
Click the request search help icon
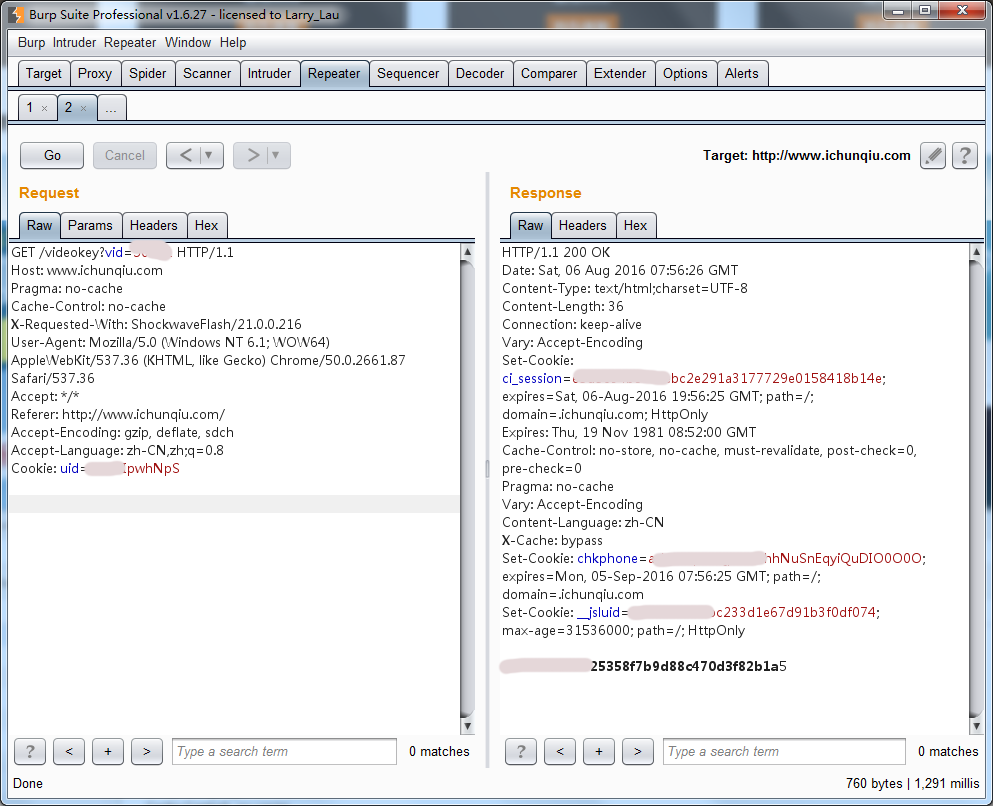(30, 751)
